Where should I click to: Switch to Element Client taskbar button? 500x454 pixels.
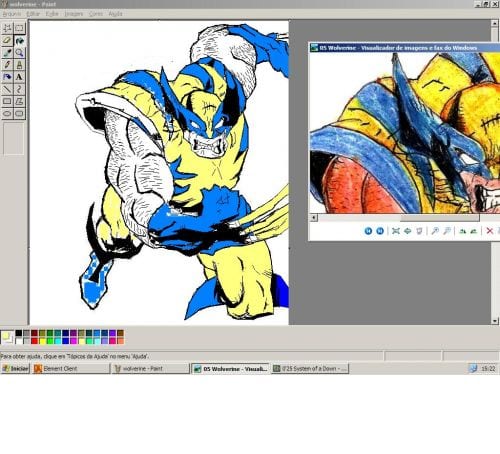[x=71, y=368]
